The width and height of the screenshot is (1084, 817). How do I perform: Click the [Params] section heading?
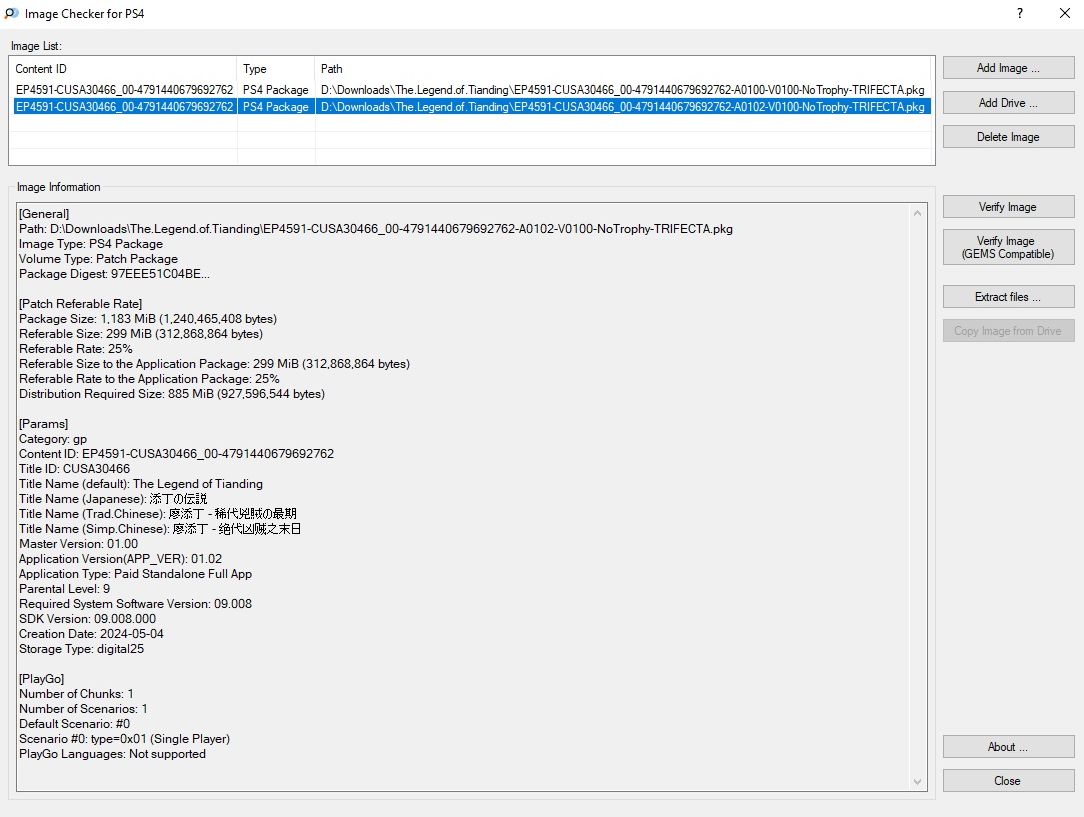(44, 424)
